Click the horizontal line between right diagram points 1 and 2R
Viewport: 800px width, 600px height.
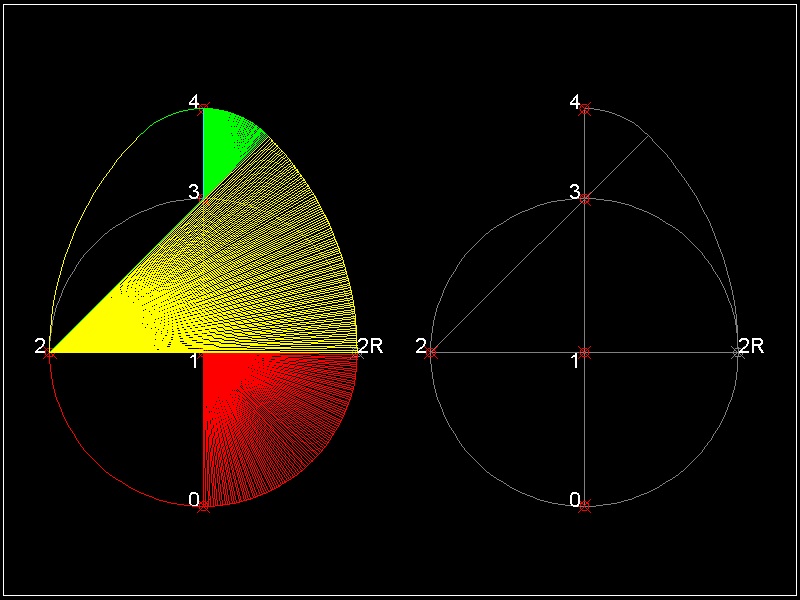[x=660, y=352]
